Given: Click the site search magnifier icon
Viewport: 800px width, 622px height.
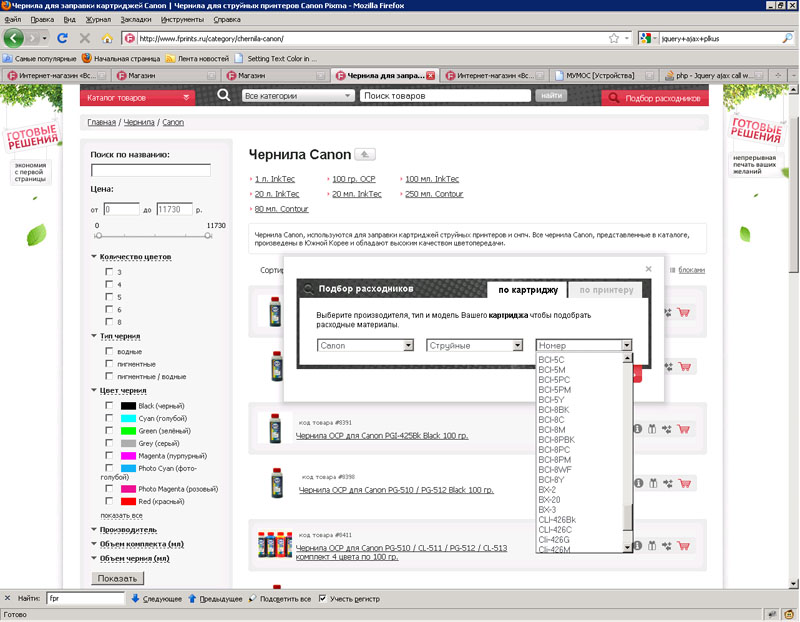Looking at the screenshot, I should (223, 95).
